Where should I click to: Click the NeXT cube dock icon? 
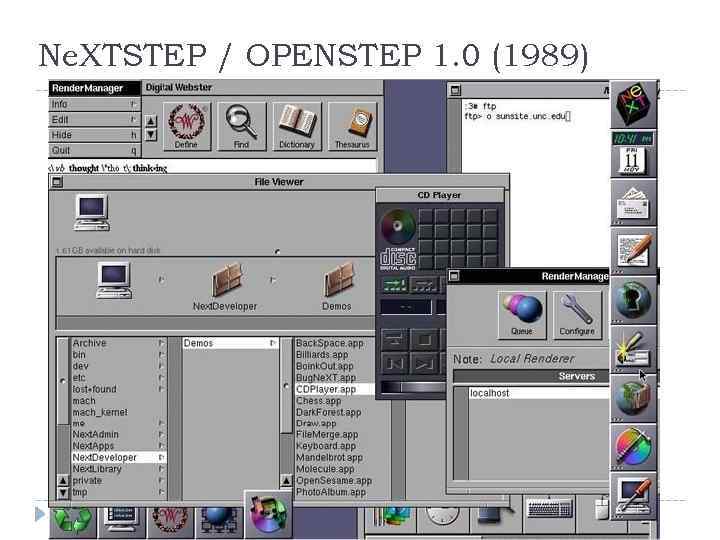click(x=633, y=105)
